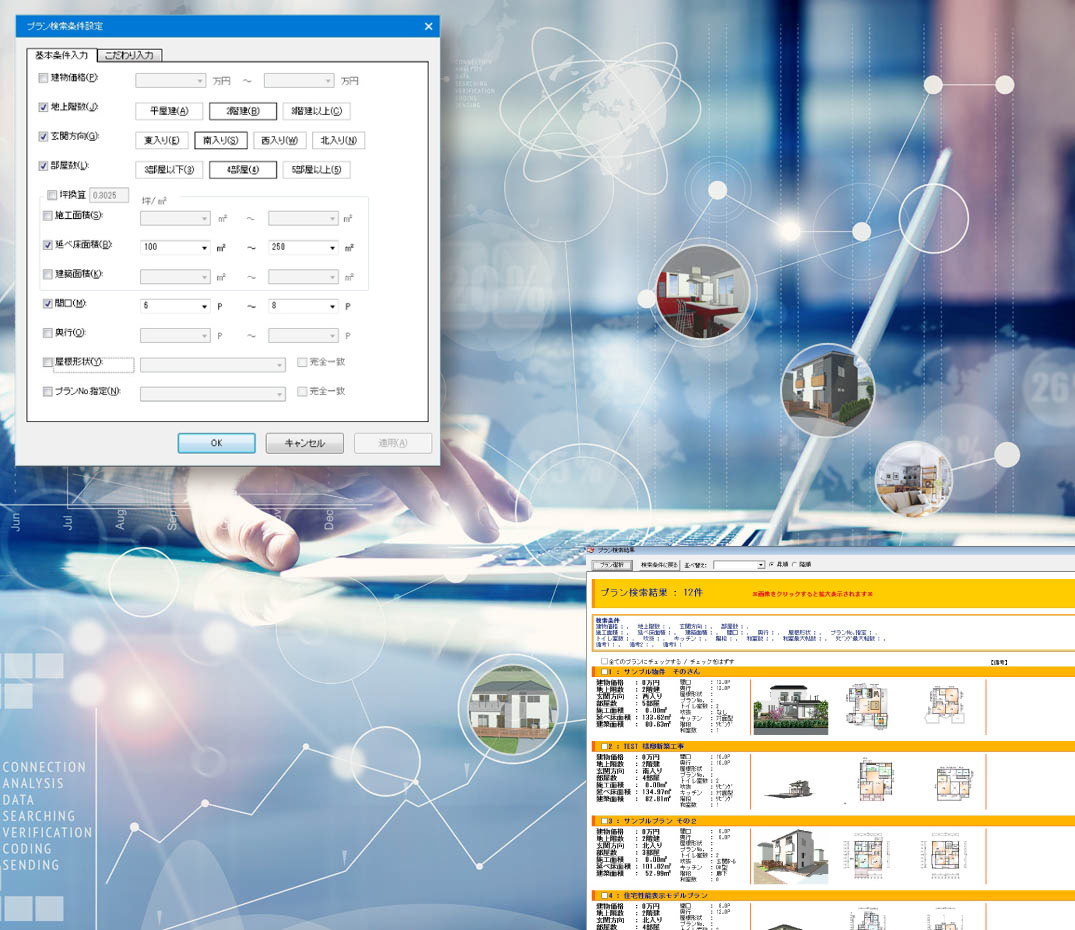The height and width of the screenshot is (930, 1075).
Task: Open the プランNo.指定 dropdown
Action: [x=213, y=394]
